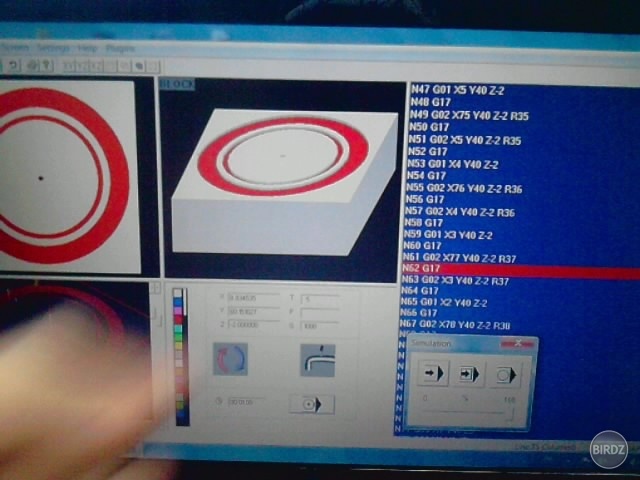The height and width of the screenshot is (480, 640).
Task: Click the clock icon beside time field
Action: (218, 401)
